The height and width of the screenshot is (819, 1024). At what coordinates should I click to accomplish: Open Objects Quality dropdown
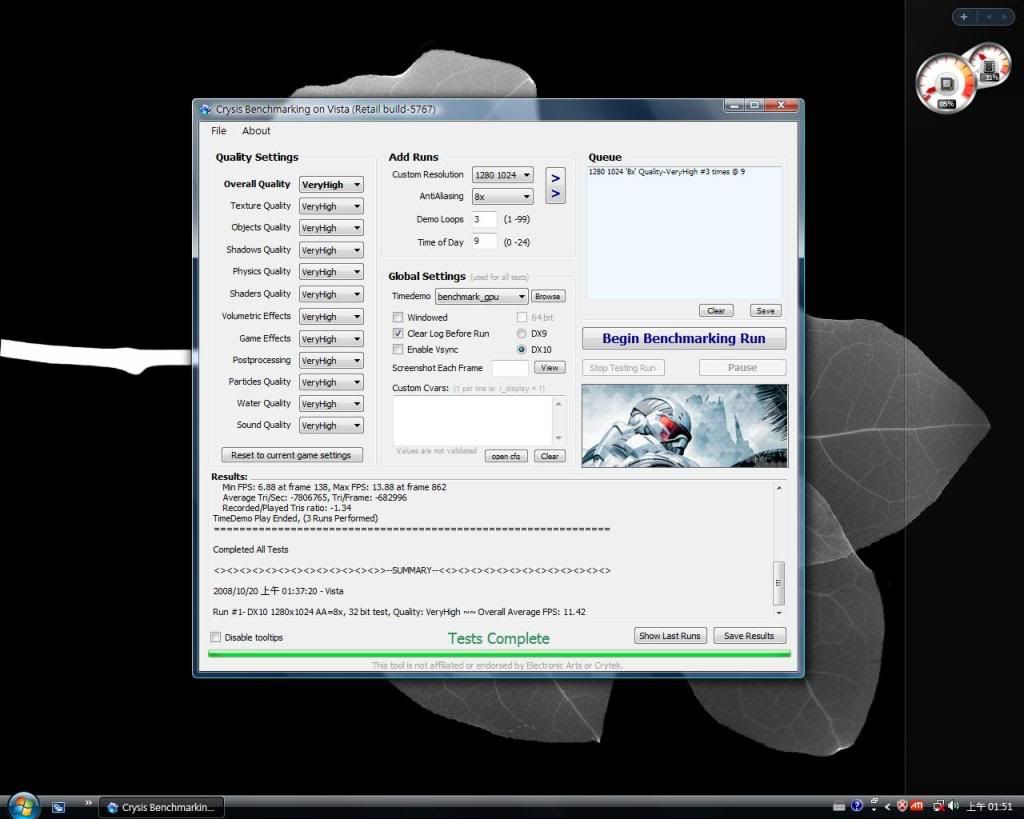(331, 228)
